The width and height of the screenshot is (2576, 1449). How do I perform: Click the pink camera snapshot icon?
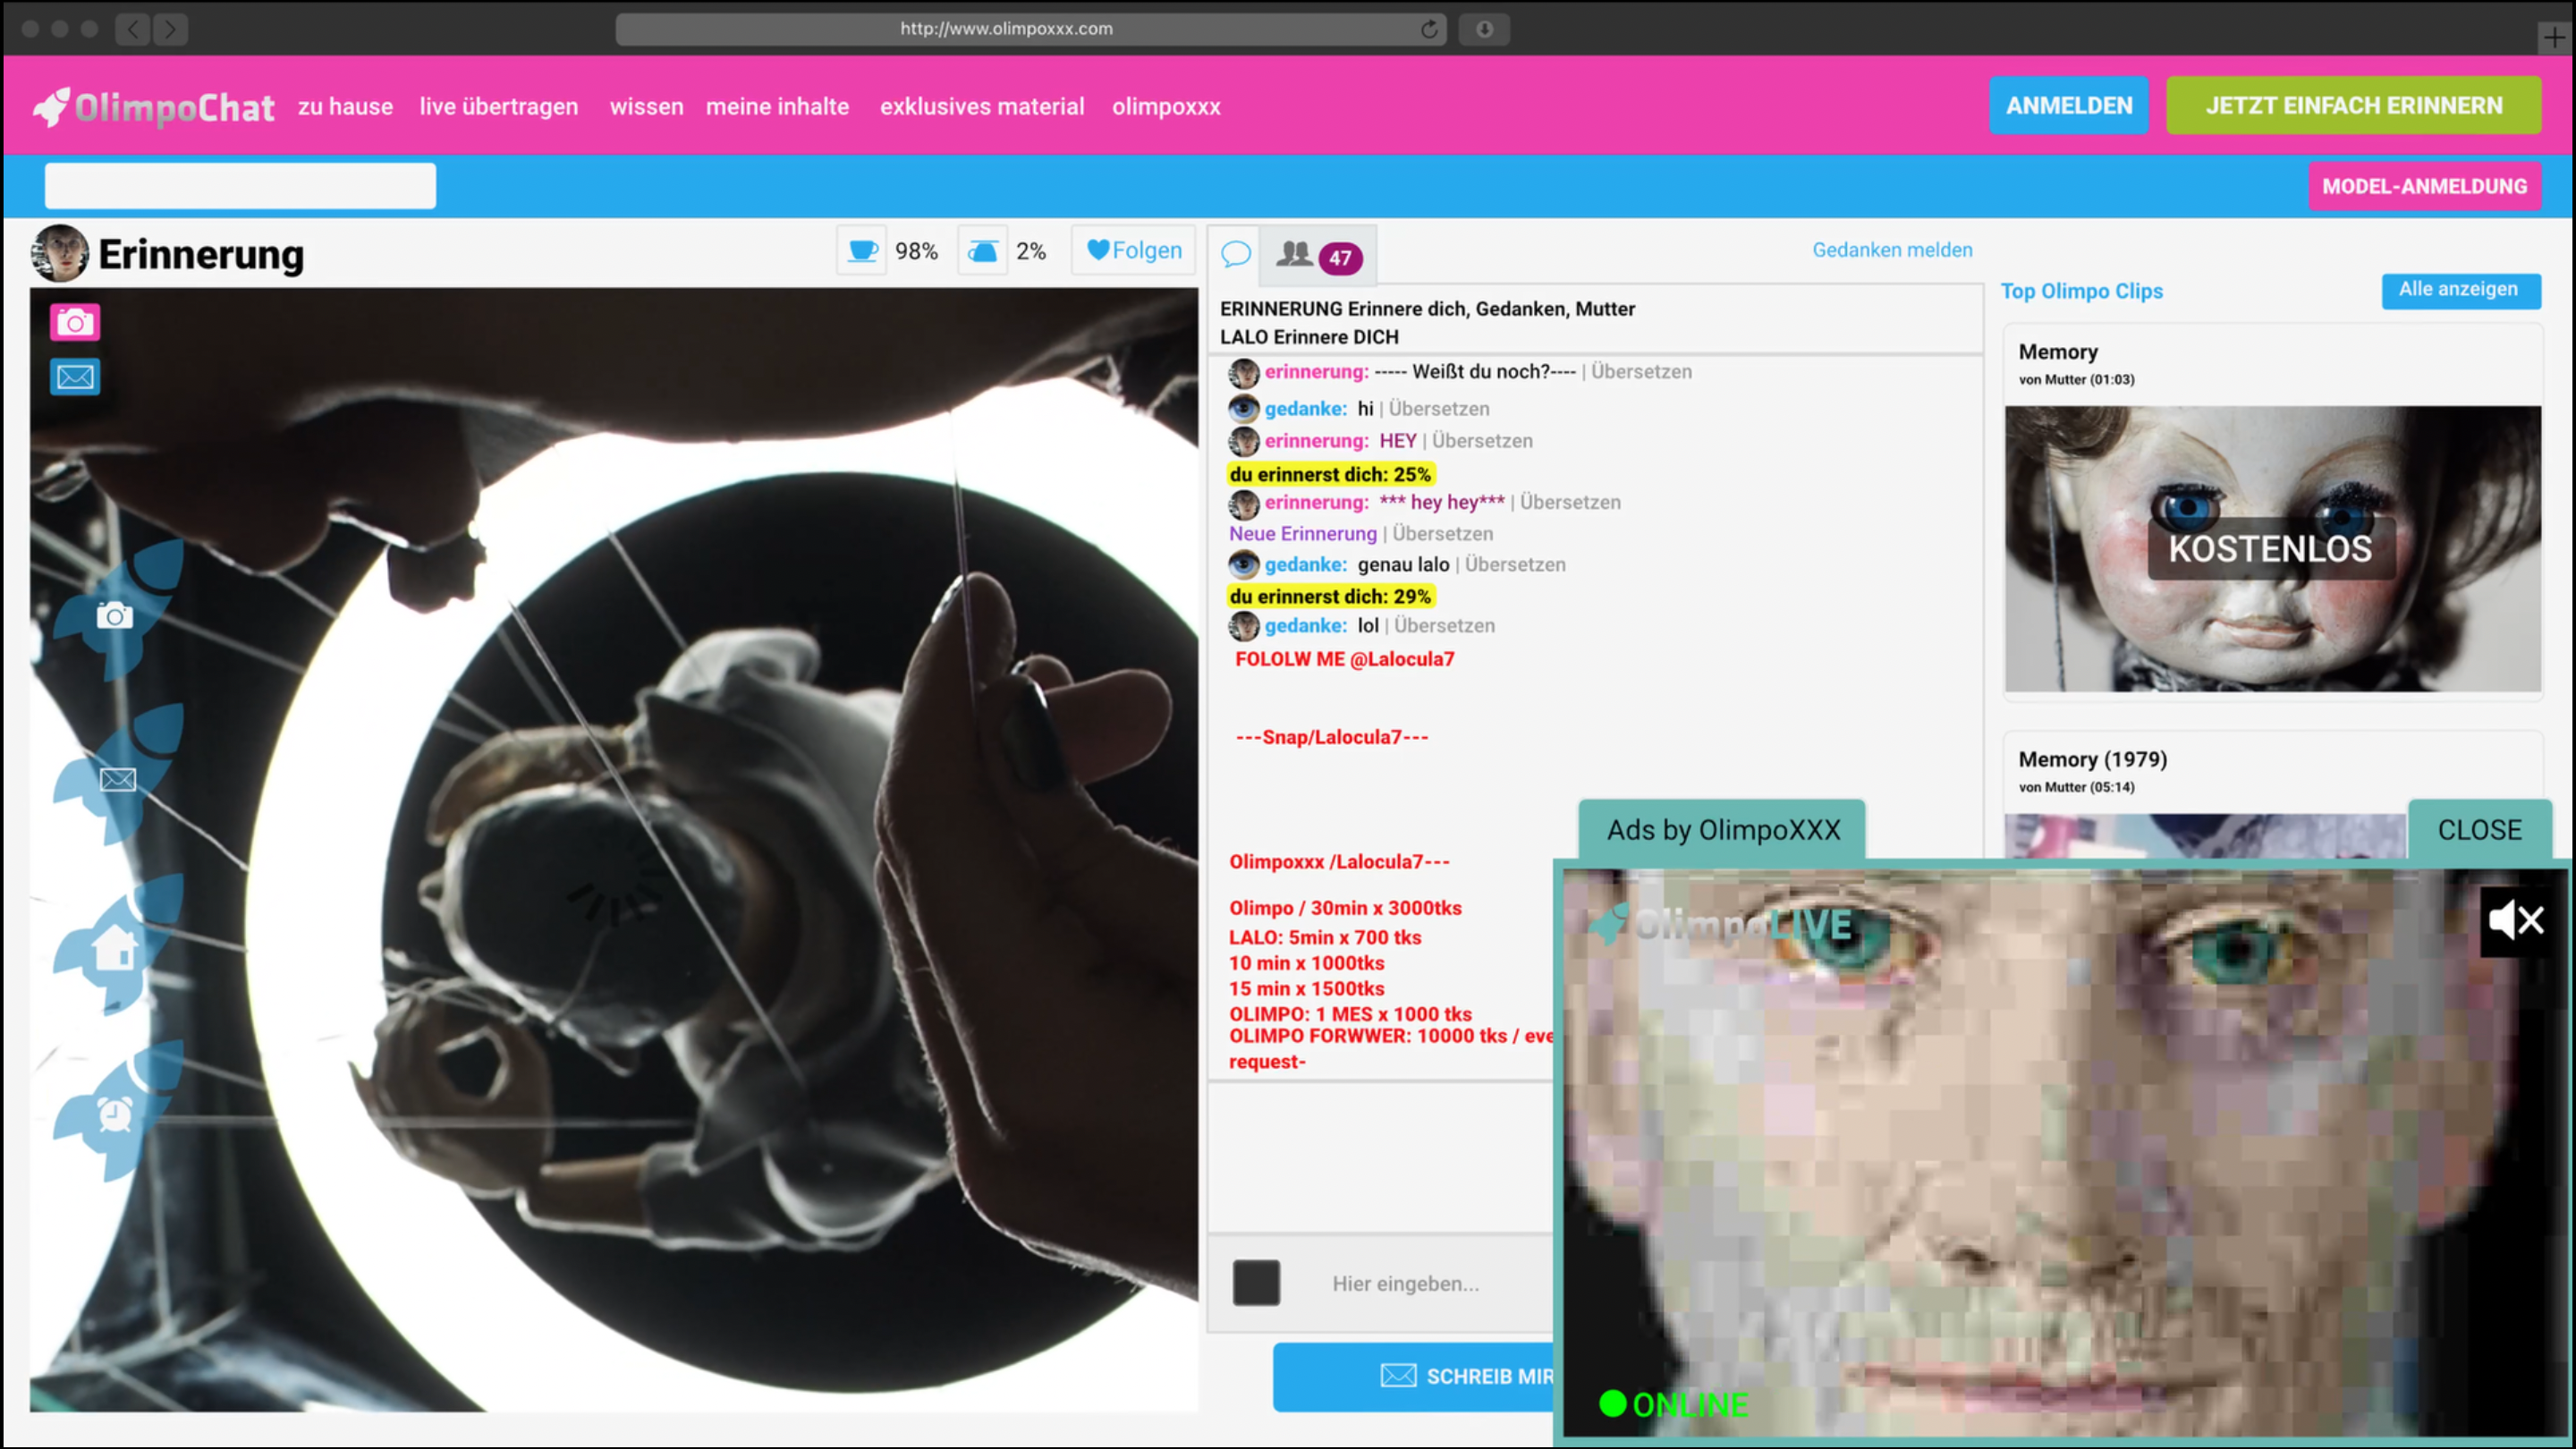pyautogui.click(x=75, y=323)
